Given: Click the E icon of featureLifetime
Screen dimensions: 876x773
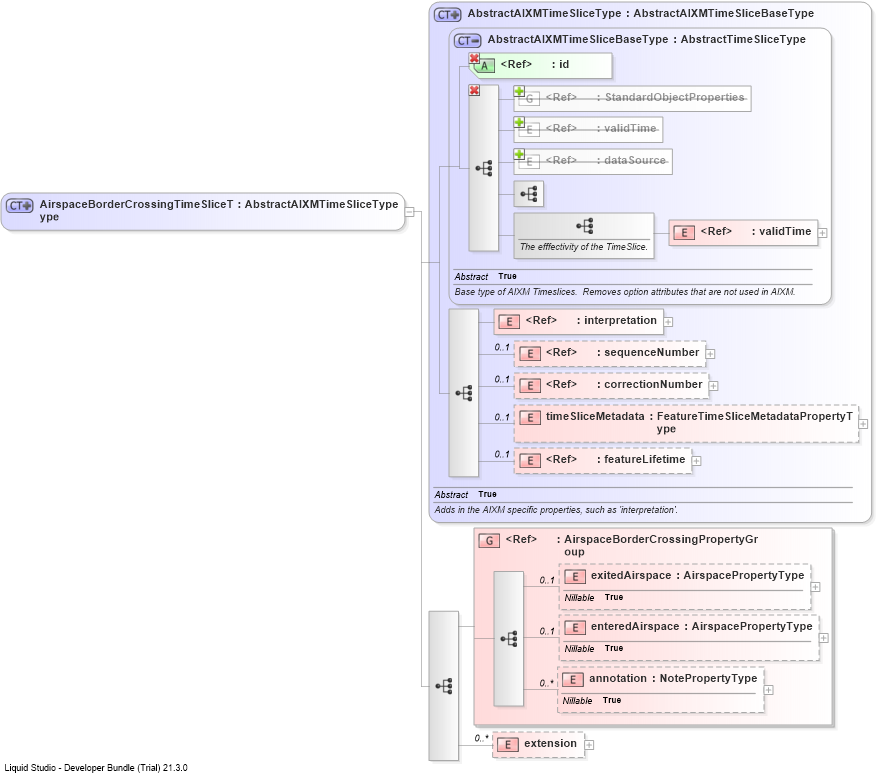Looking at the screenshot, I should (x=530, y=461).
